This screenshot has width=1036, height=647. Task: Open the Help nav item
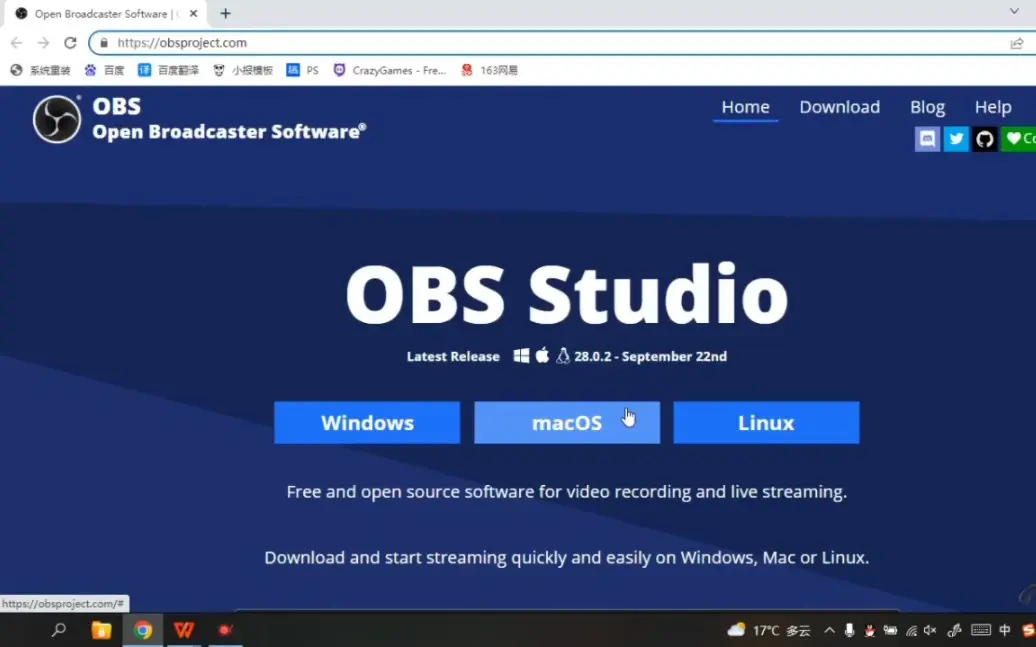pyautogui.click(x=993, y=107)
